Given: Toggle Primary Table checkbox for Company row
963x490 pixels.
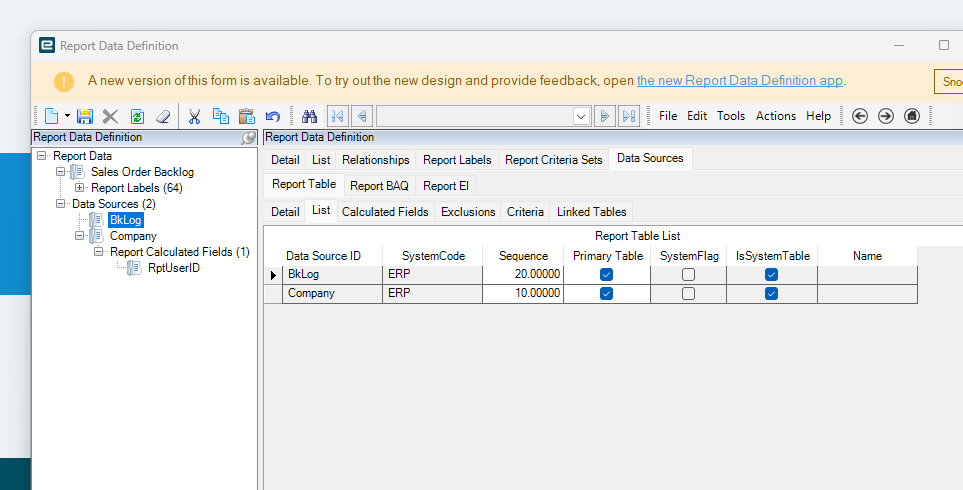Looking at the screenshot, I should pos(606,294).
